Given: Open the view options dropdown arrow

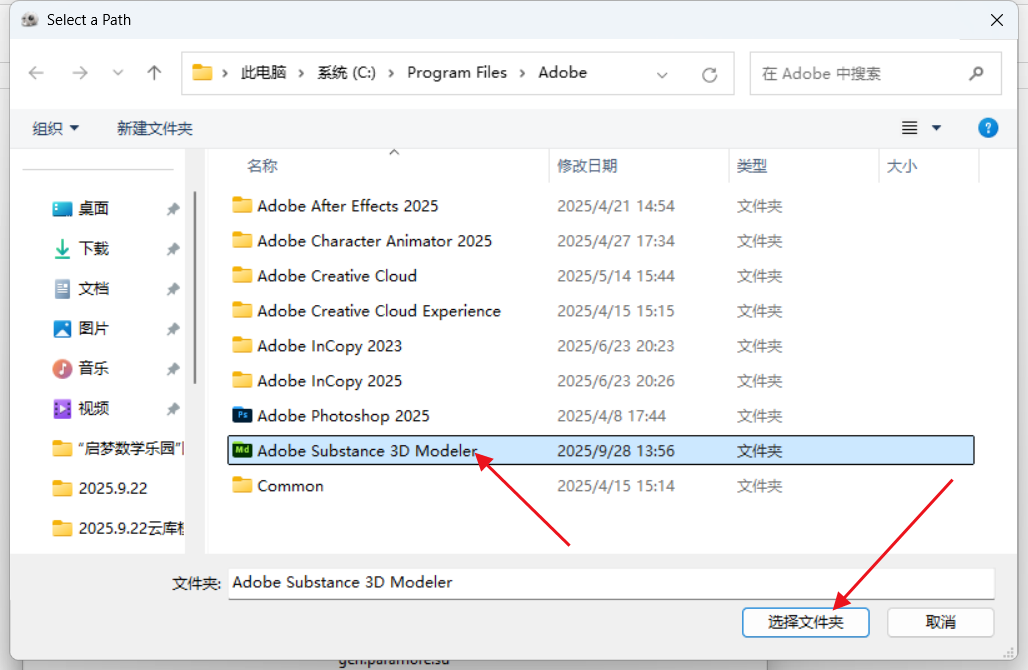Looking at the screenshot, I should pyautogui.click(x=936, y=128).
